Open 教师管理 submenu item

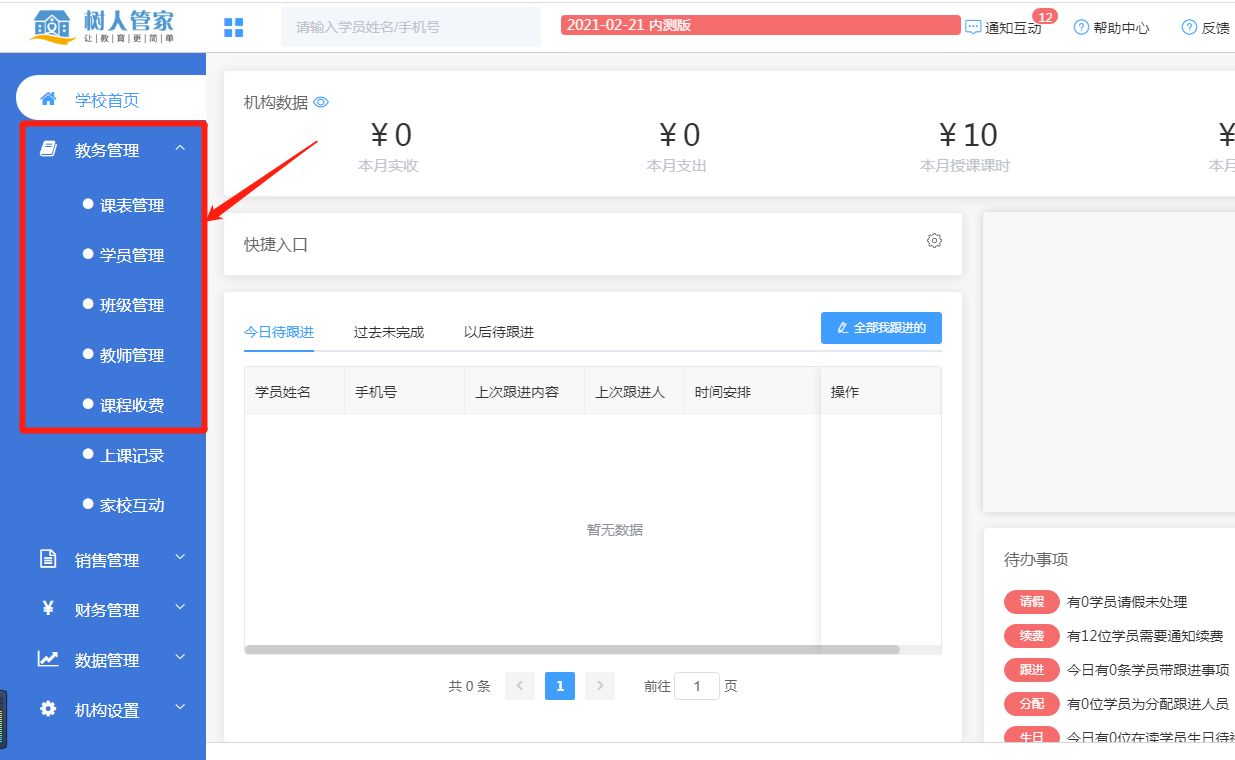click(132, 355)
